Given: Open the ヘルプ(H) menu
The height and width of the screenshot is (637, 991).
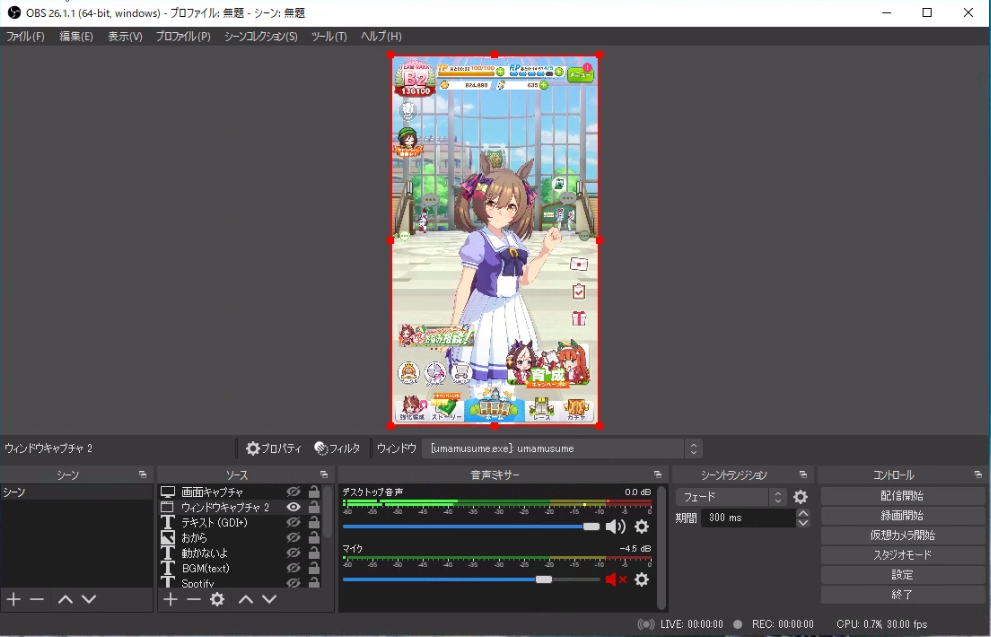Looking at the screenshot, I should point(380,37).
